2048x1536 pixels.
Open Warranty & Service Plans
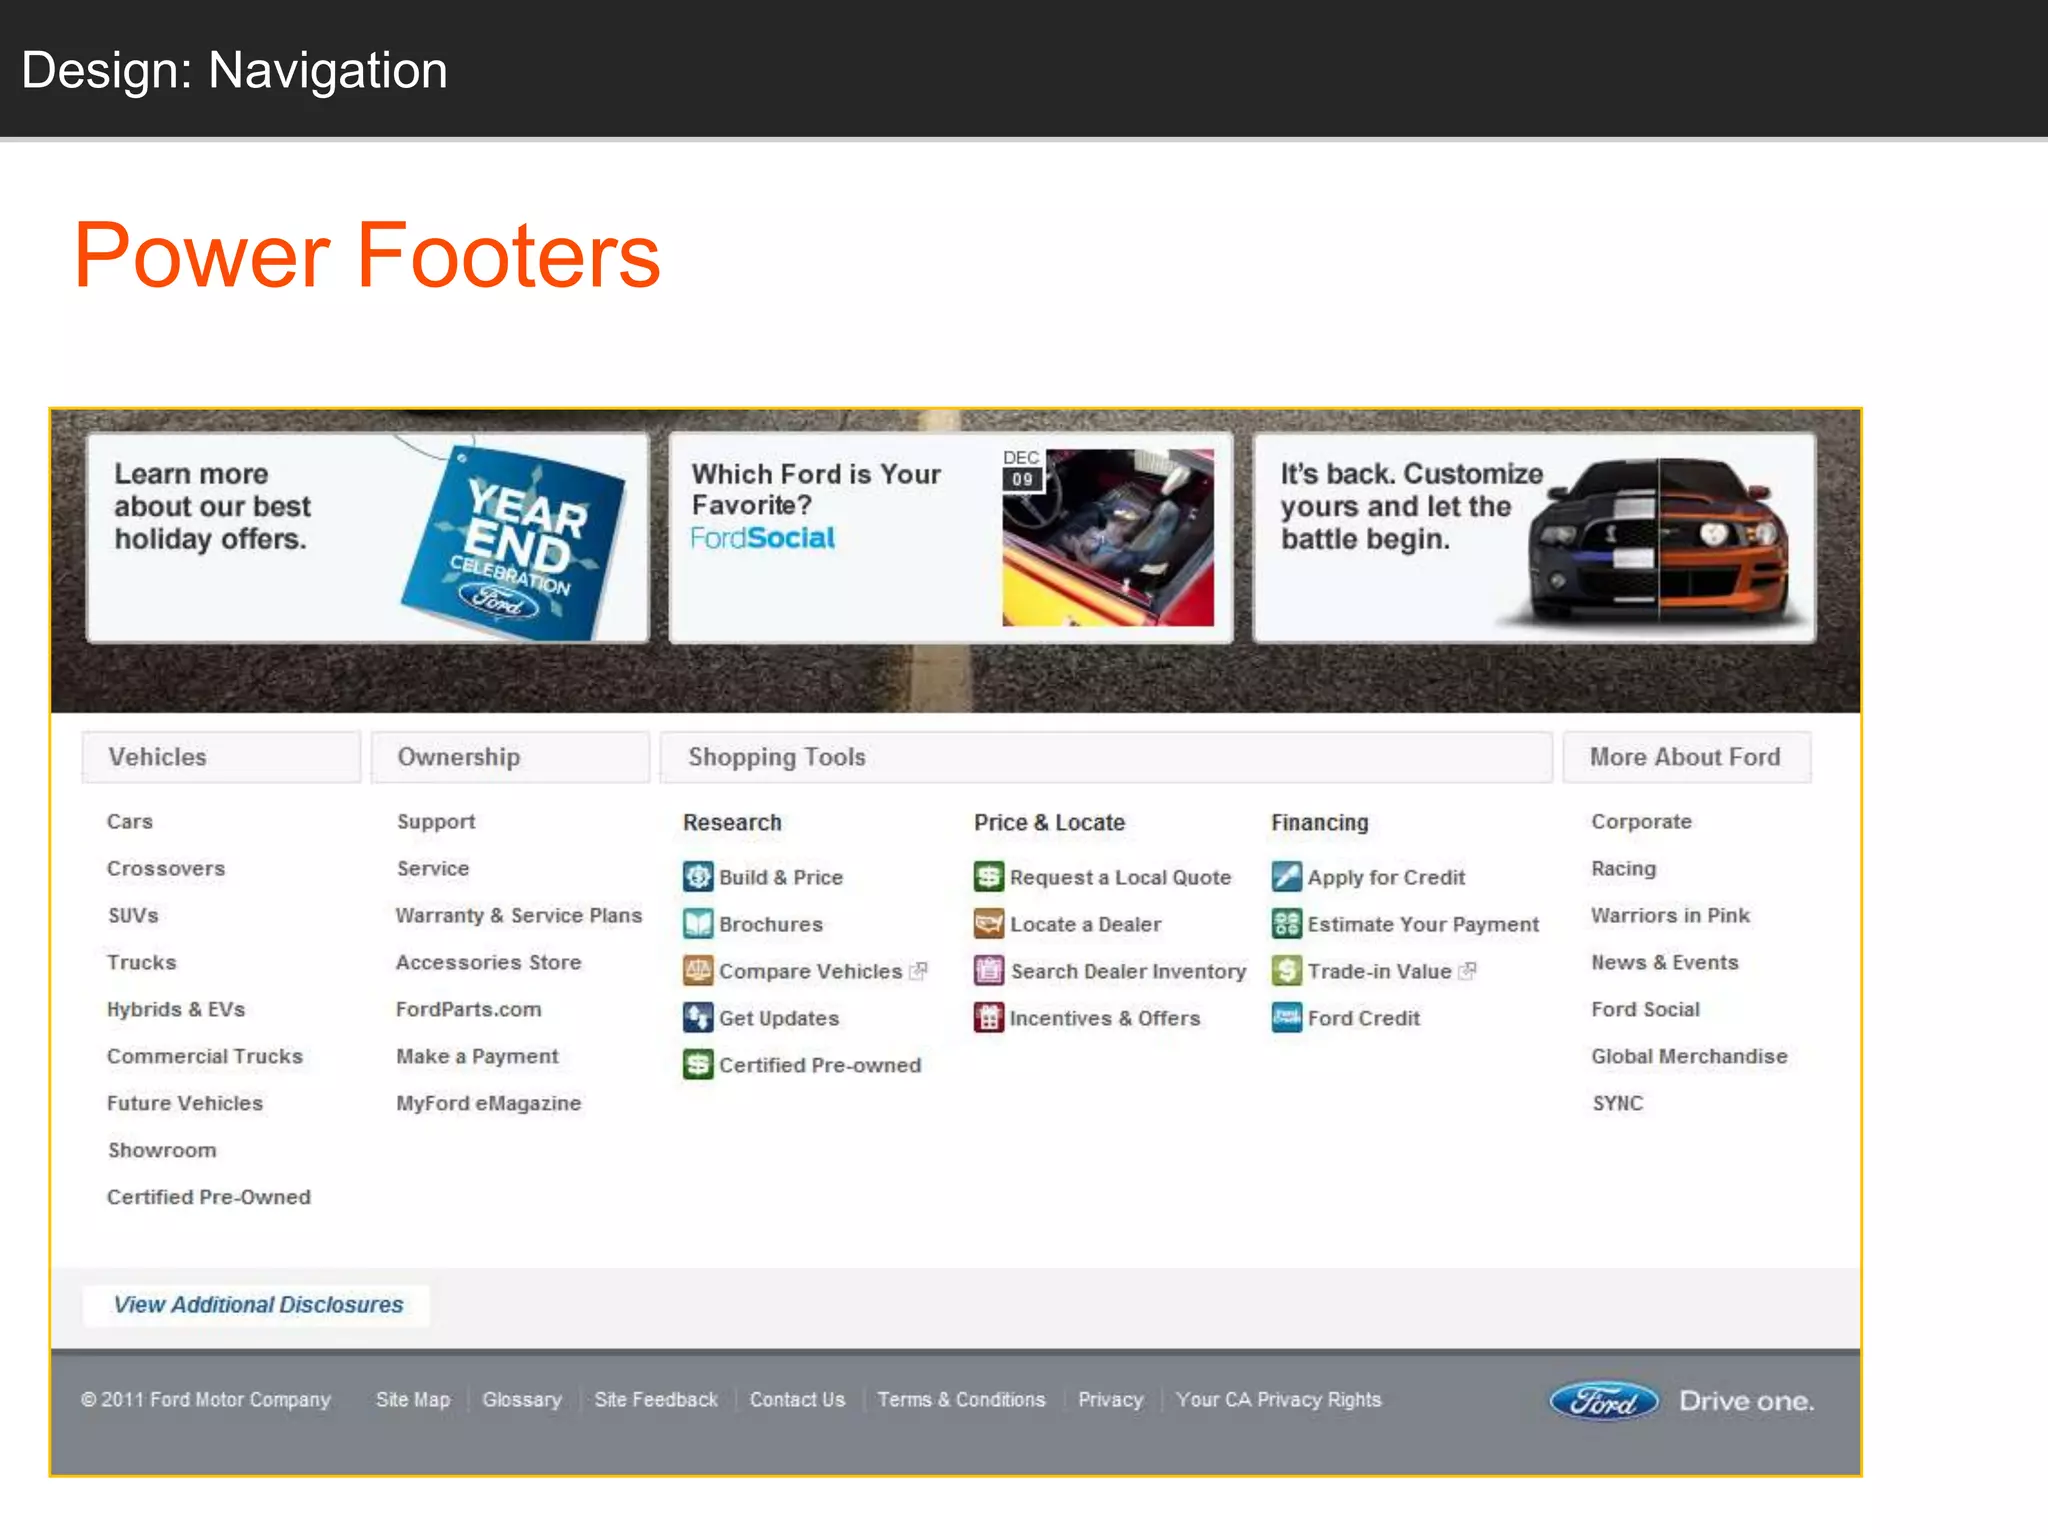tap(519, 915)
